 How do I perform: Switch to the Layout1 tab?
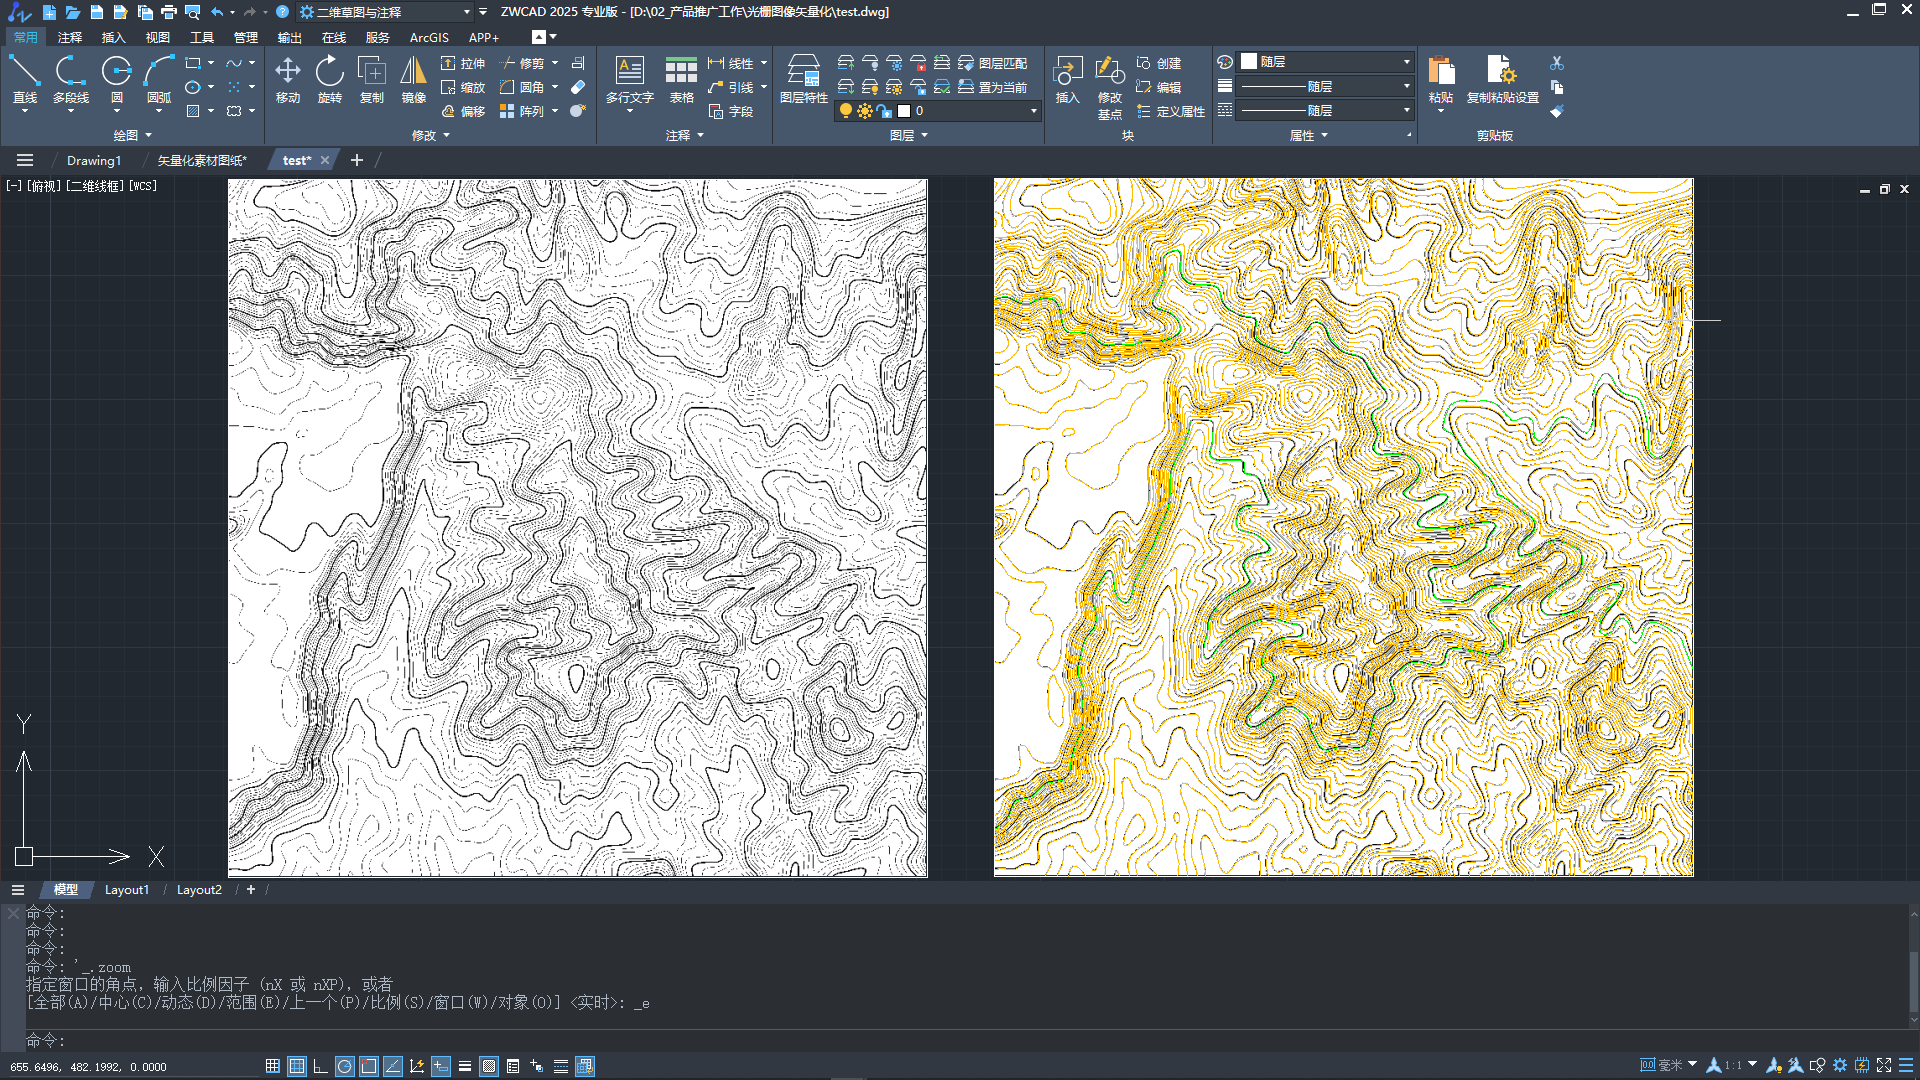pyautogui.click(x=127, y=890)
